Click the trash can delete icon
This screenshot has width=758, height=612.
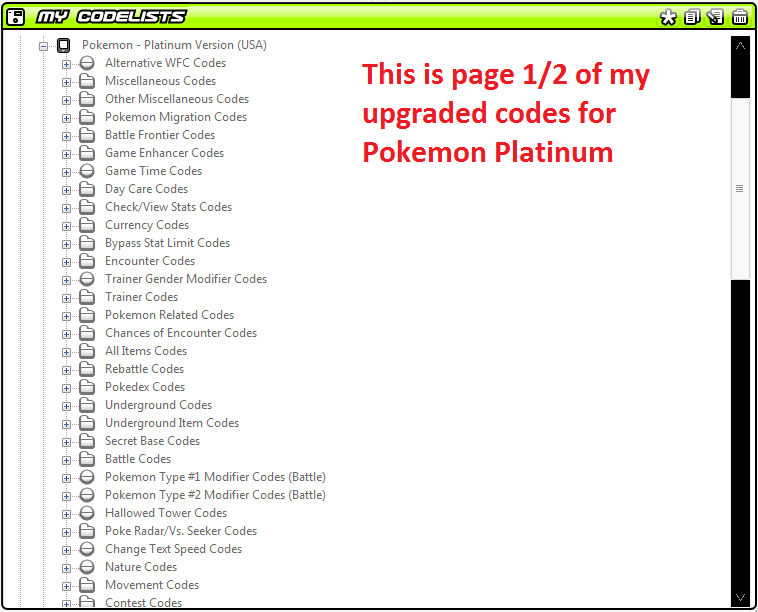click(x=740, y=17)
